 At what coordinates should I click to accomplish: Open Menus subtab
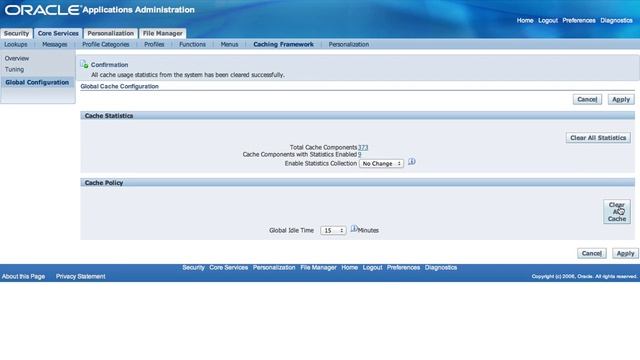[x=229, y=44]
